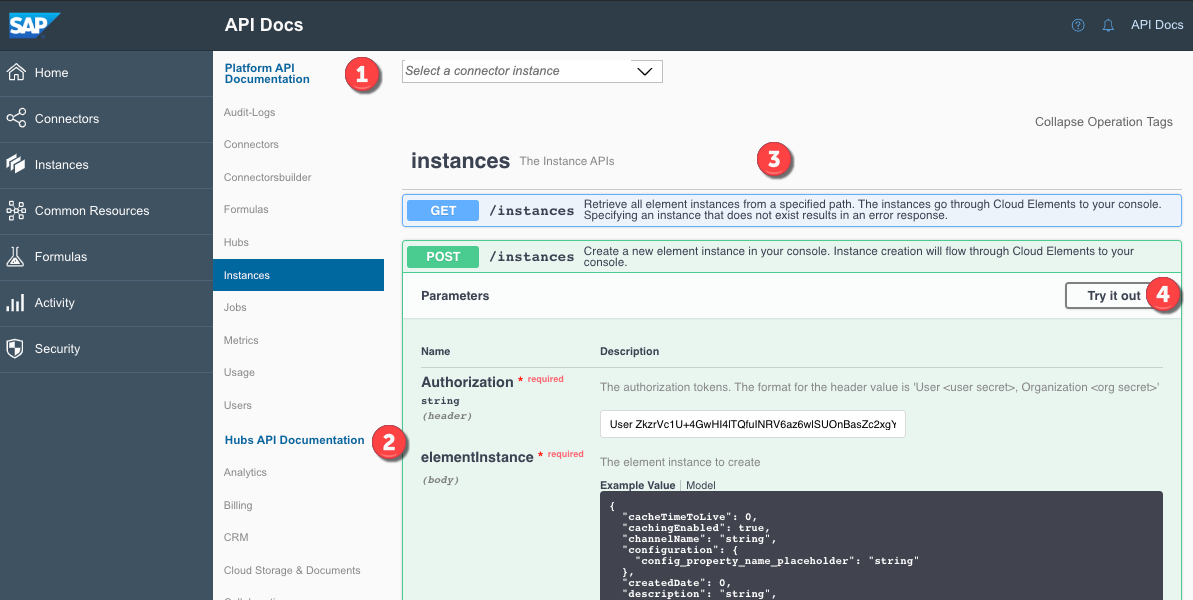The width and height of the screenshot is (1193, 600).
Task: Click the Authorization parameter name
Action: [467, 382]
